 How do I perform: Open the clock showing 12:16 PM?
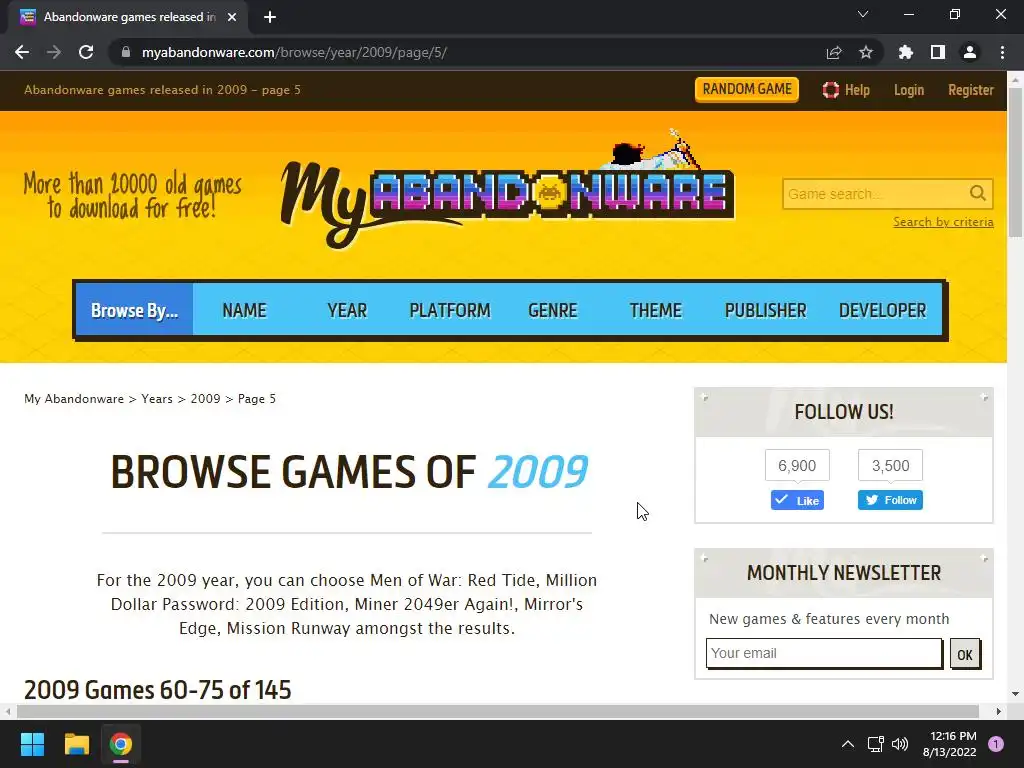(950, 744)
